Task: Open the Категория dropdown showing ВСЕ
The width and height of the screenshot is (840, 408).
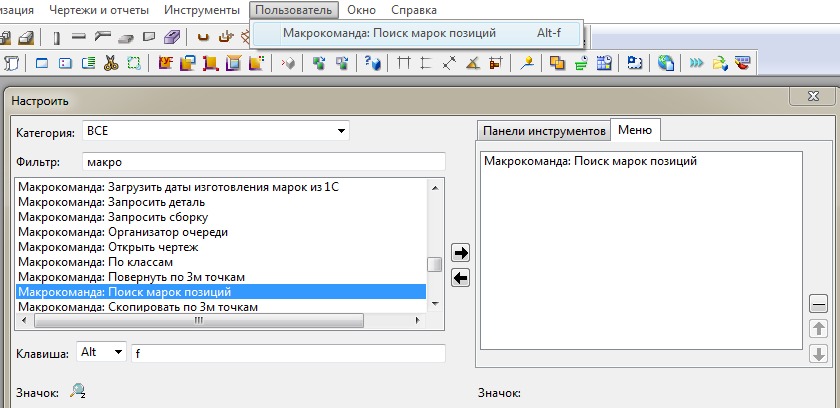Action: [215, 131]
